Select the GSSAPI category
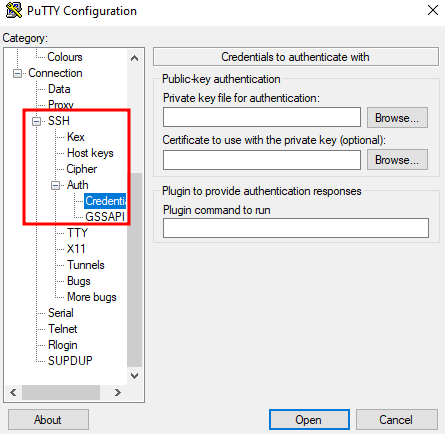Viewport: 445px width, 434px height. pyautogui.click(x=105, y=217)
